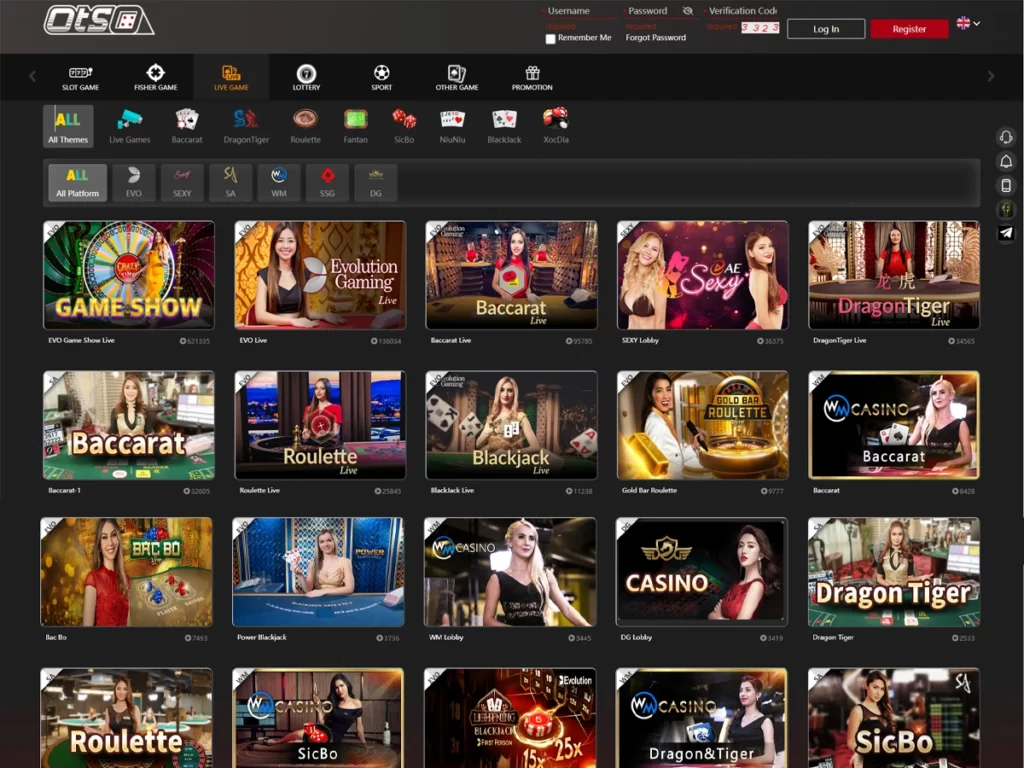The image size is (1024, 768).
Task: Open the customer support headset icon
Action: [1006, 138]
